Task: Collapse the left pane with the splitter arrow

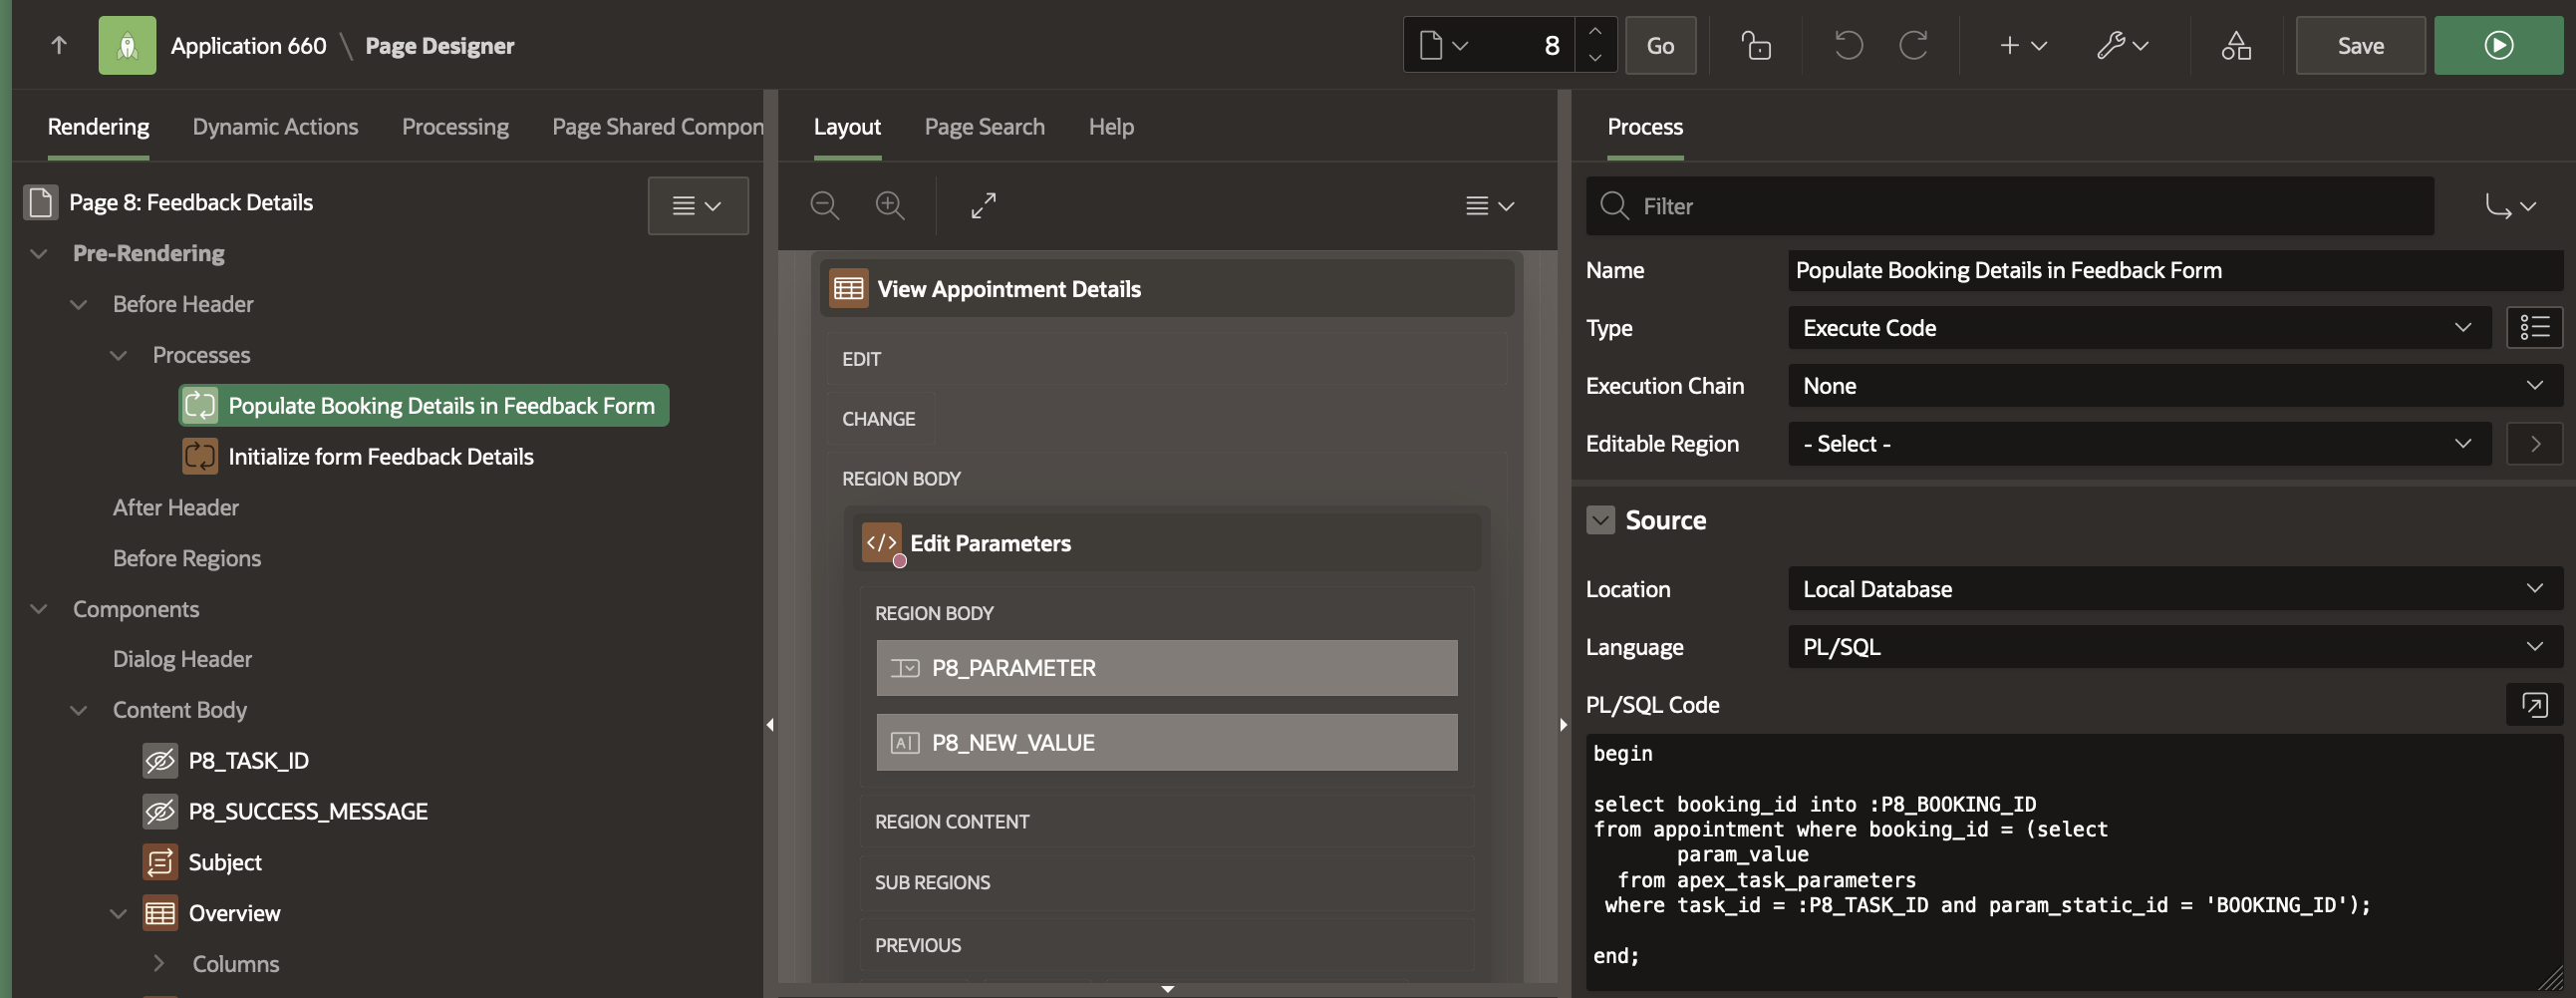Action: click(770, 725)
